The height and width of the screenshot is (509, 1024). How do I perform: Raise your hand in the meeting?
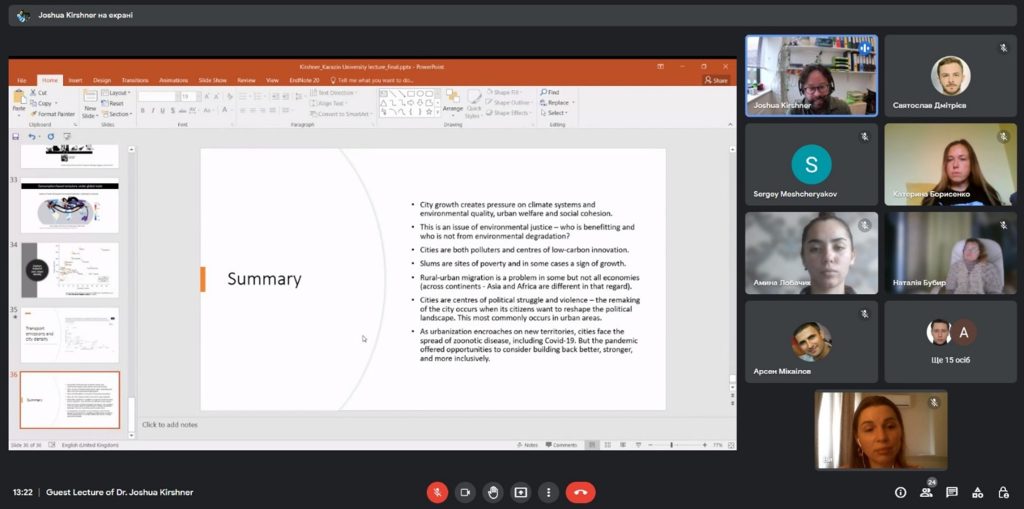pos(493,492)
